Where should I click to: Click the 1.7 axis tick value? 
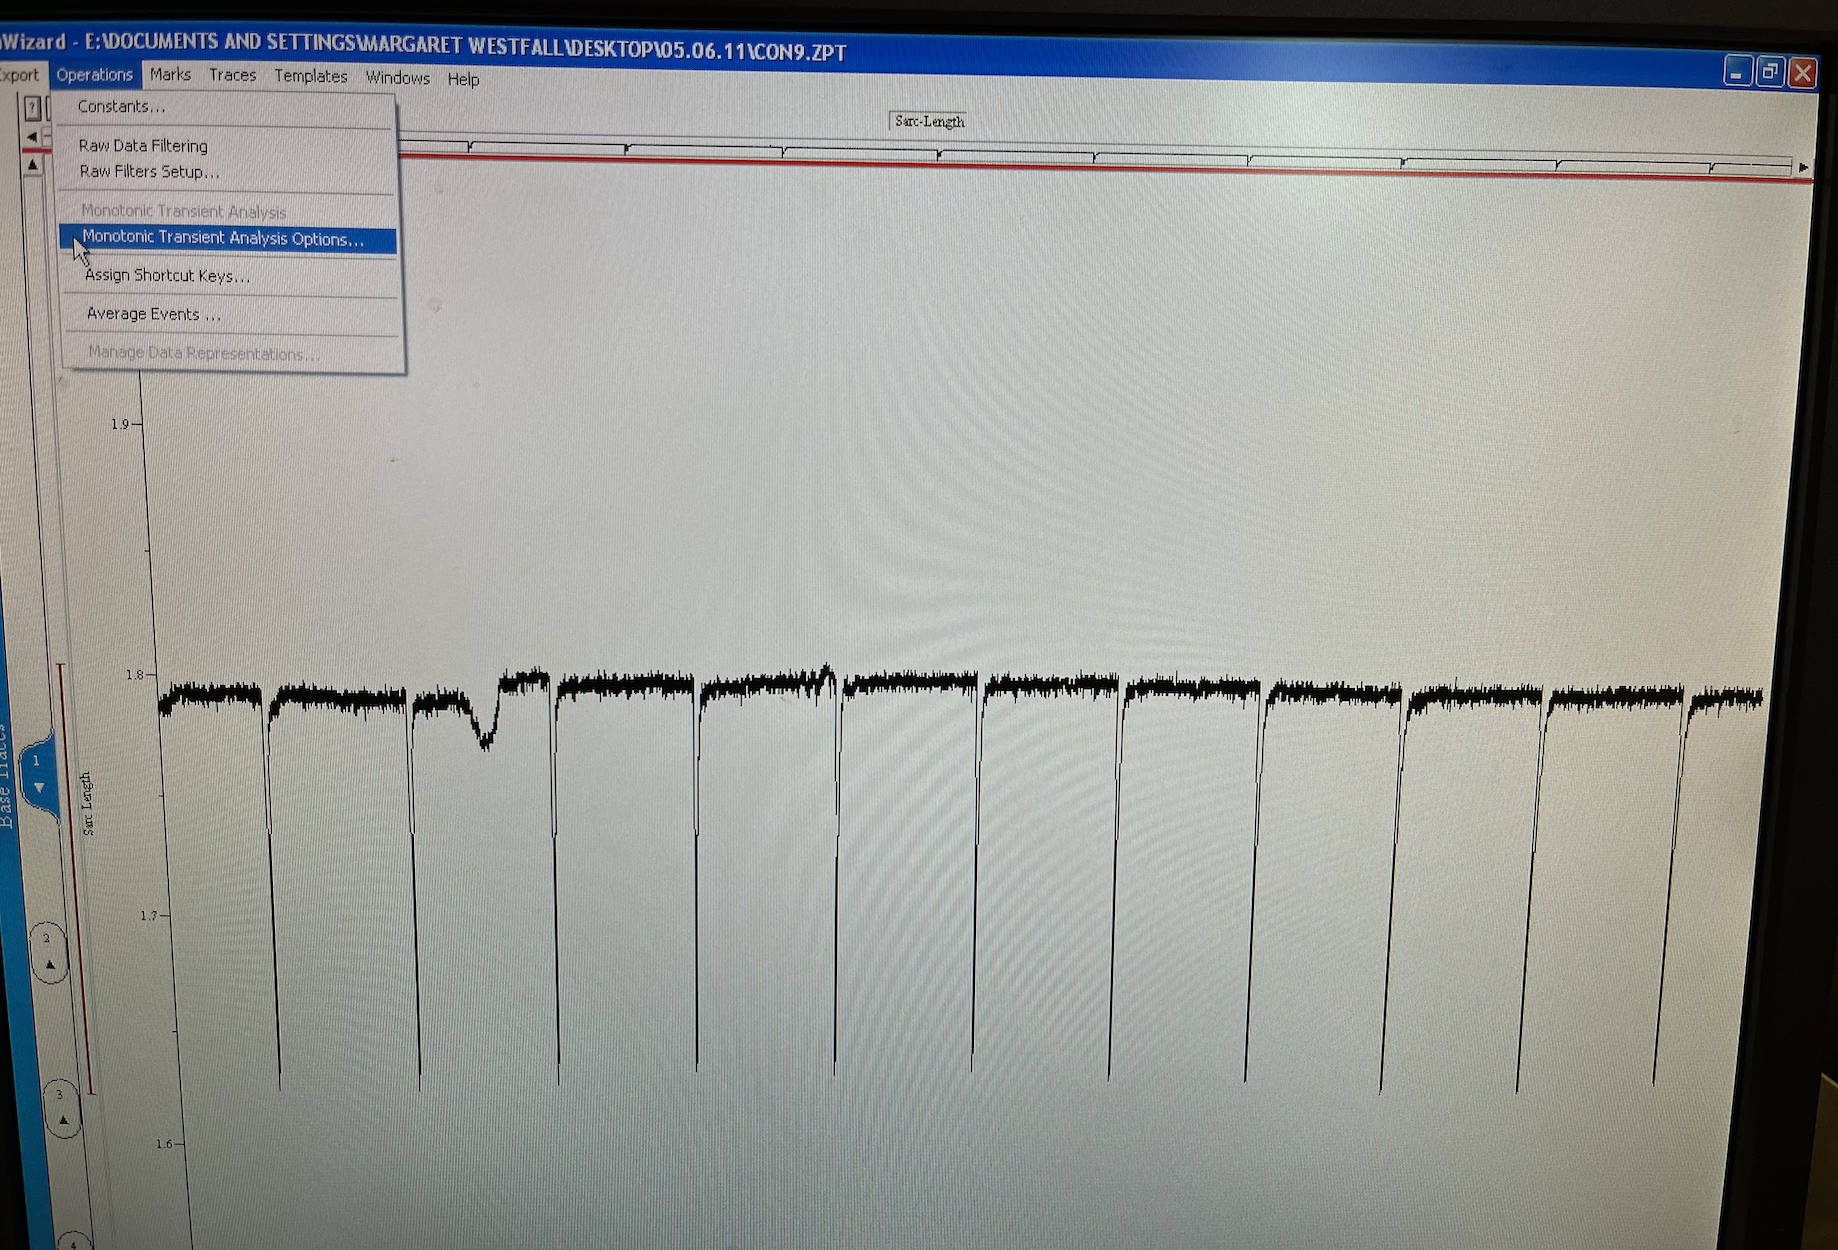click(148, 915)
